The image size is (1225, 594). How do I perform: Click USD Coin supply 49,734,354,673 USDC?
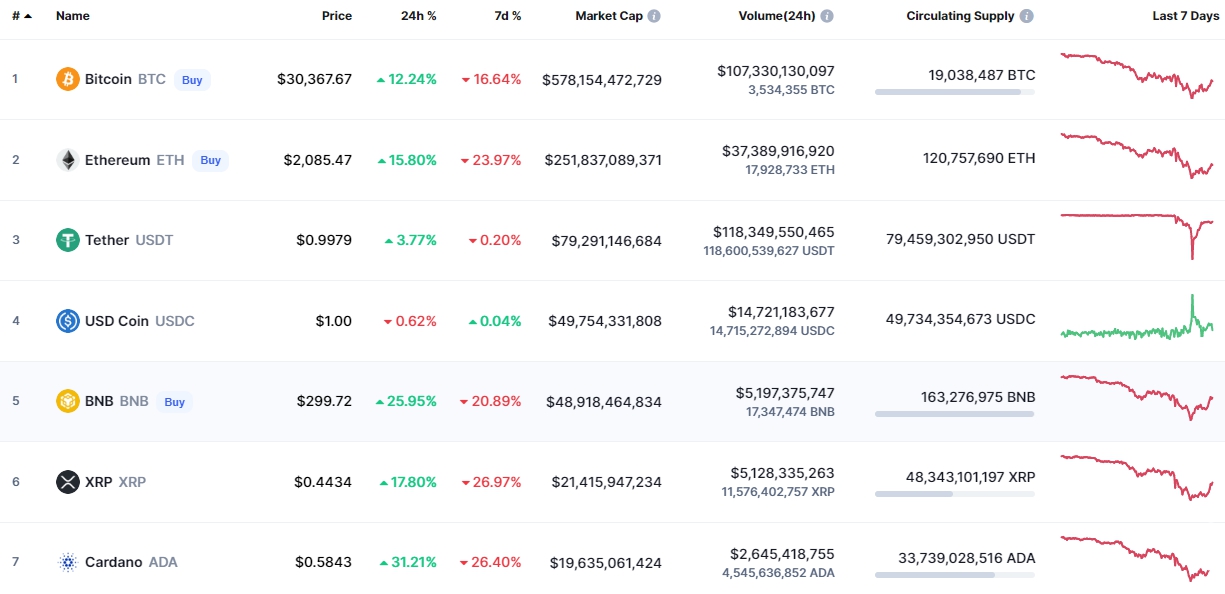tap(960, 319)
